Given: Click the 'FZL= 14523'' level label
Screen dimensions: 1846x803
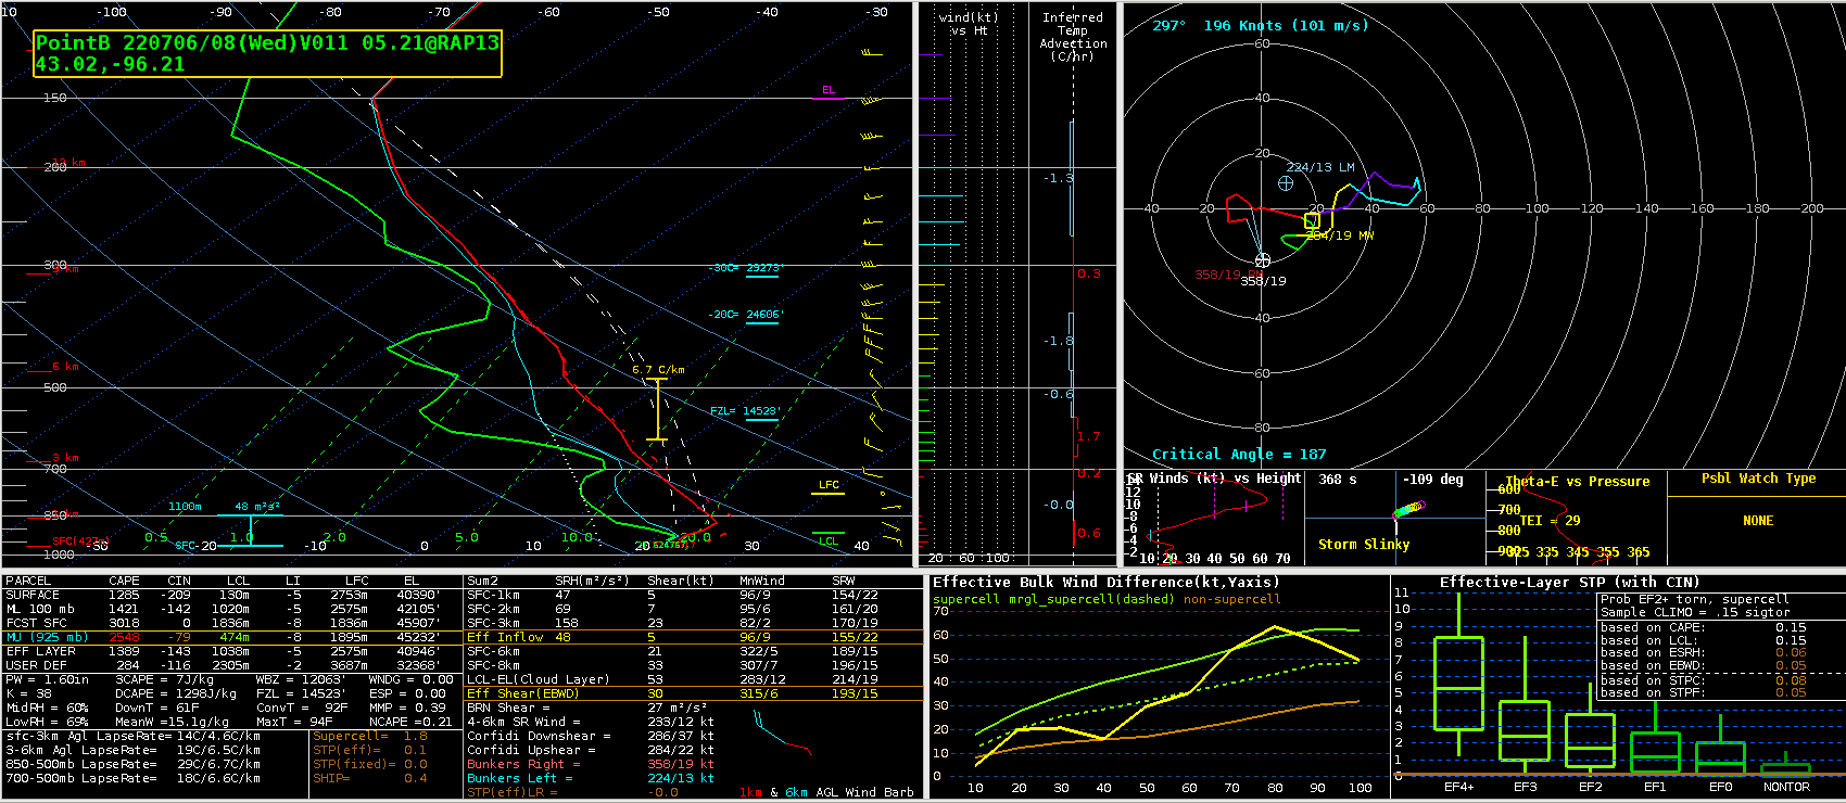Looking at the screenshot, I should pyautogui.click(x=745, y=411).
